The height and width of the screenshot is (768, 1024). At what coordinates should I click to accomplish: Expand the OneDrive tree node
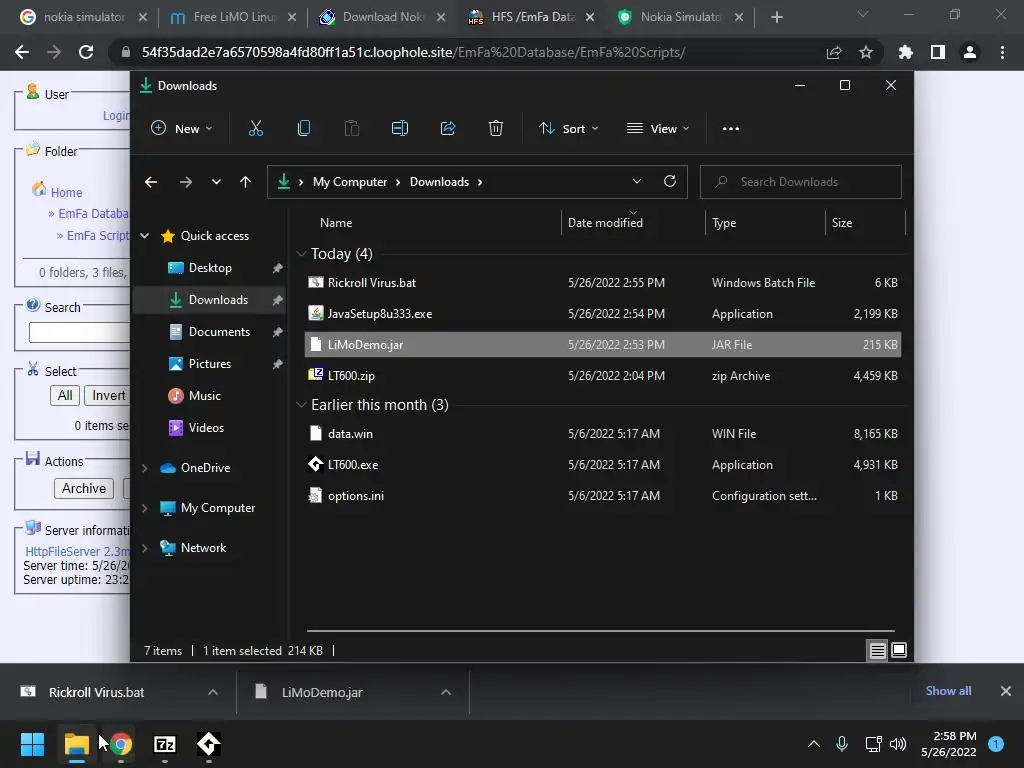pos(145,468)
